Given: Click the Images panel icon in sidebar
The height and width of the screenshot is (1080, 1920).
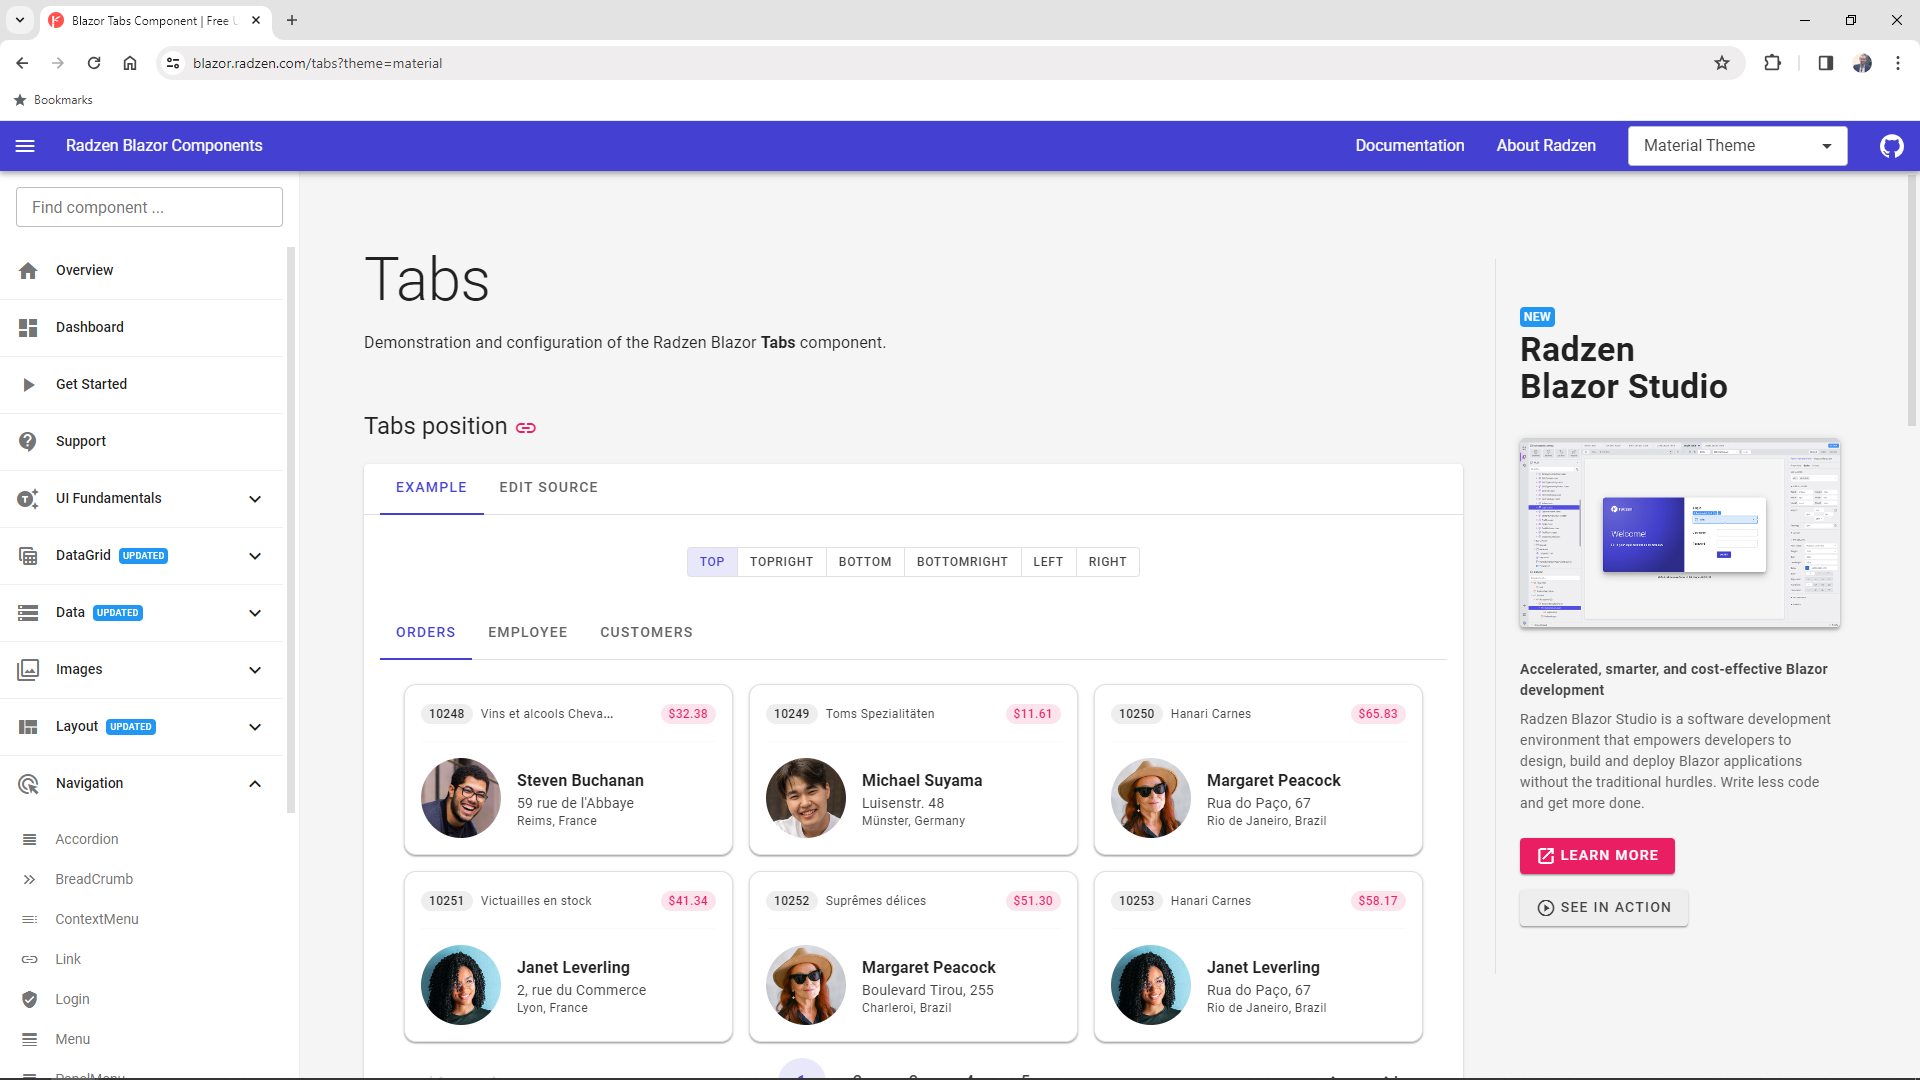Looking at the screenshot, I should coord(27,669).
